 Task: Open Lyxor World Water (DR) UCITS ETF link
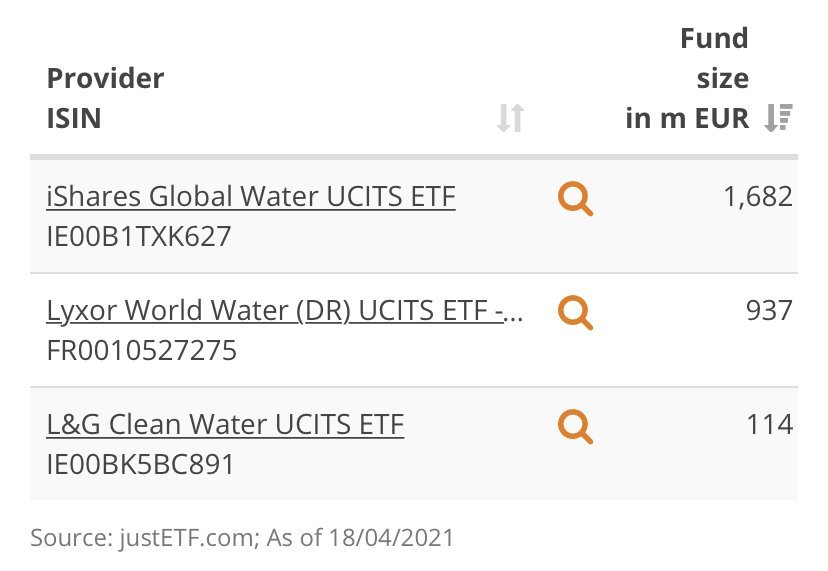click(286, 311)
